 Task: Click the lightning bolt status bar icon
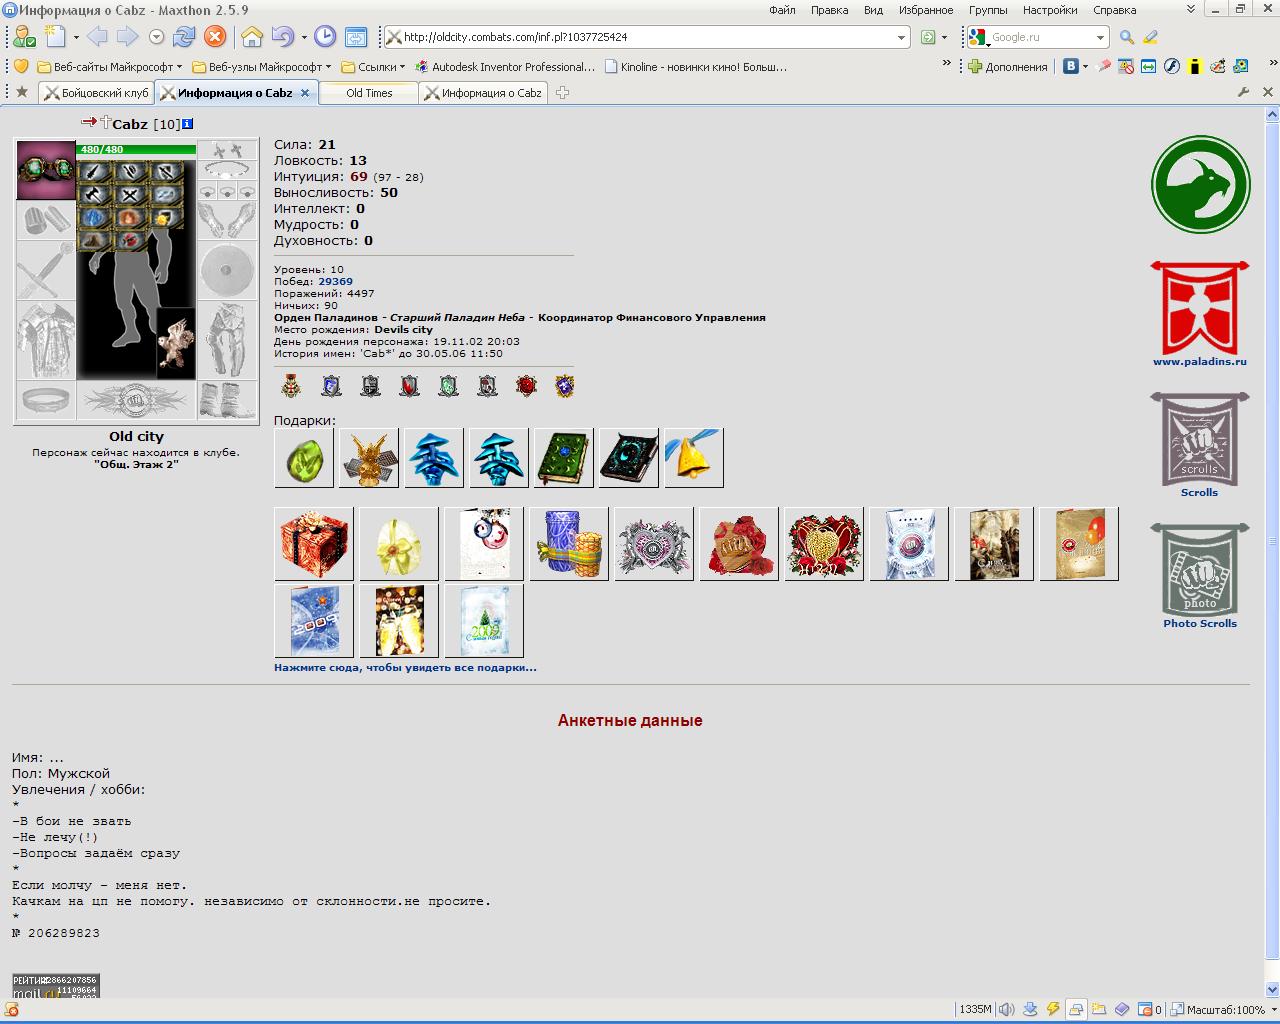pyautogui.click(x=1052, y=1009)
